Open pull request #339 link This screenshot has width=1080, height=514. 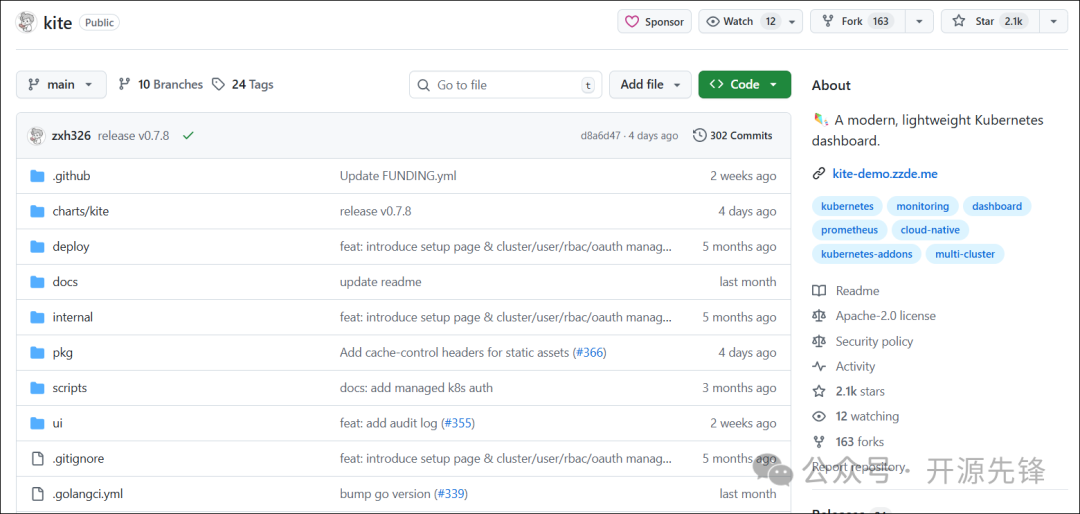(451, 494)
